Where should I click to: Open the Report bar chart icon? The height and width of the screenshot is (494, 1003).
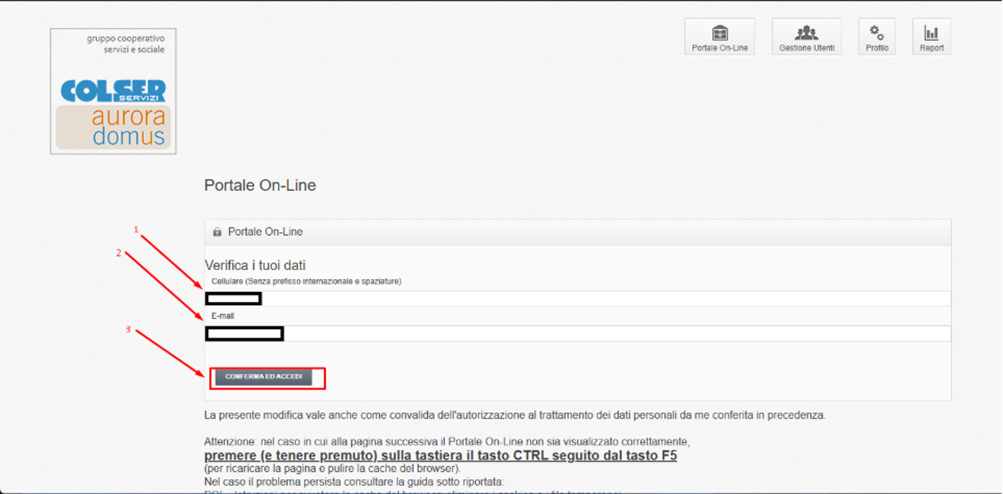pyautogui.click(x=931, y=32)
